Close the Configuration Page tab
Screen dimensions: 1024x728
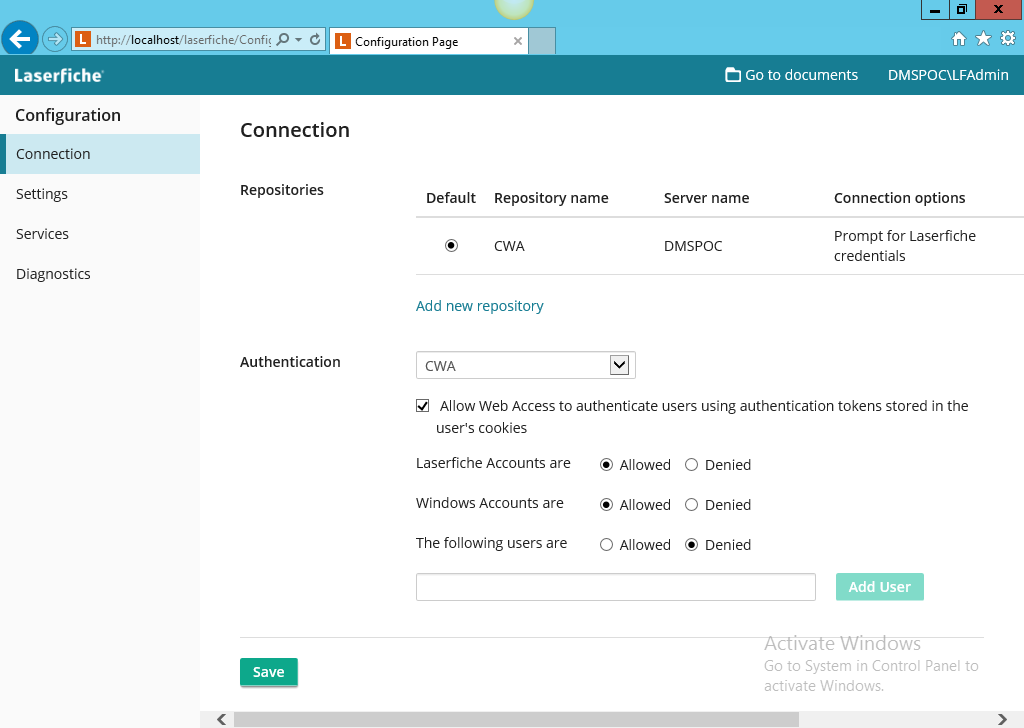517,41
